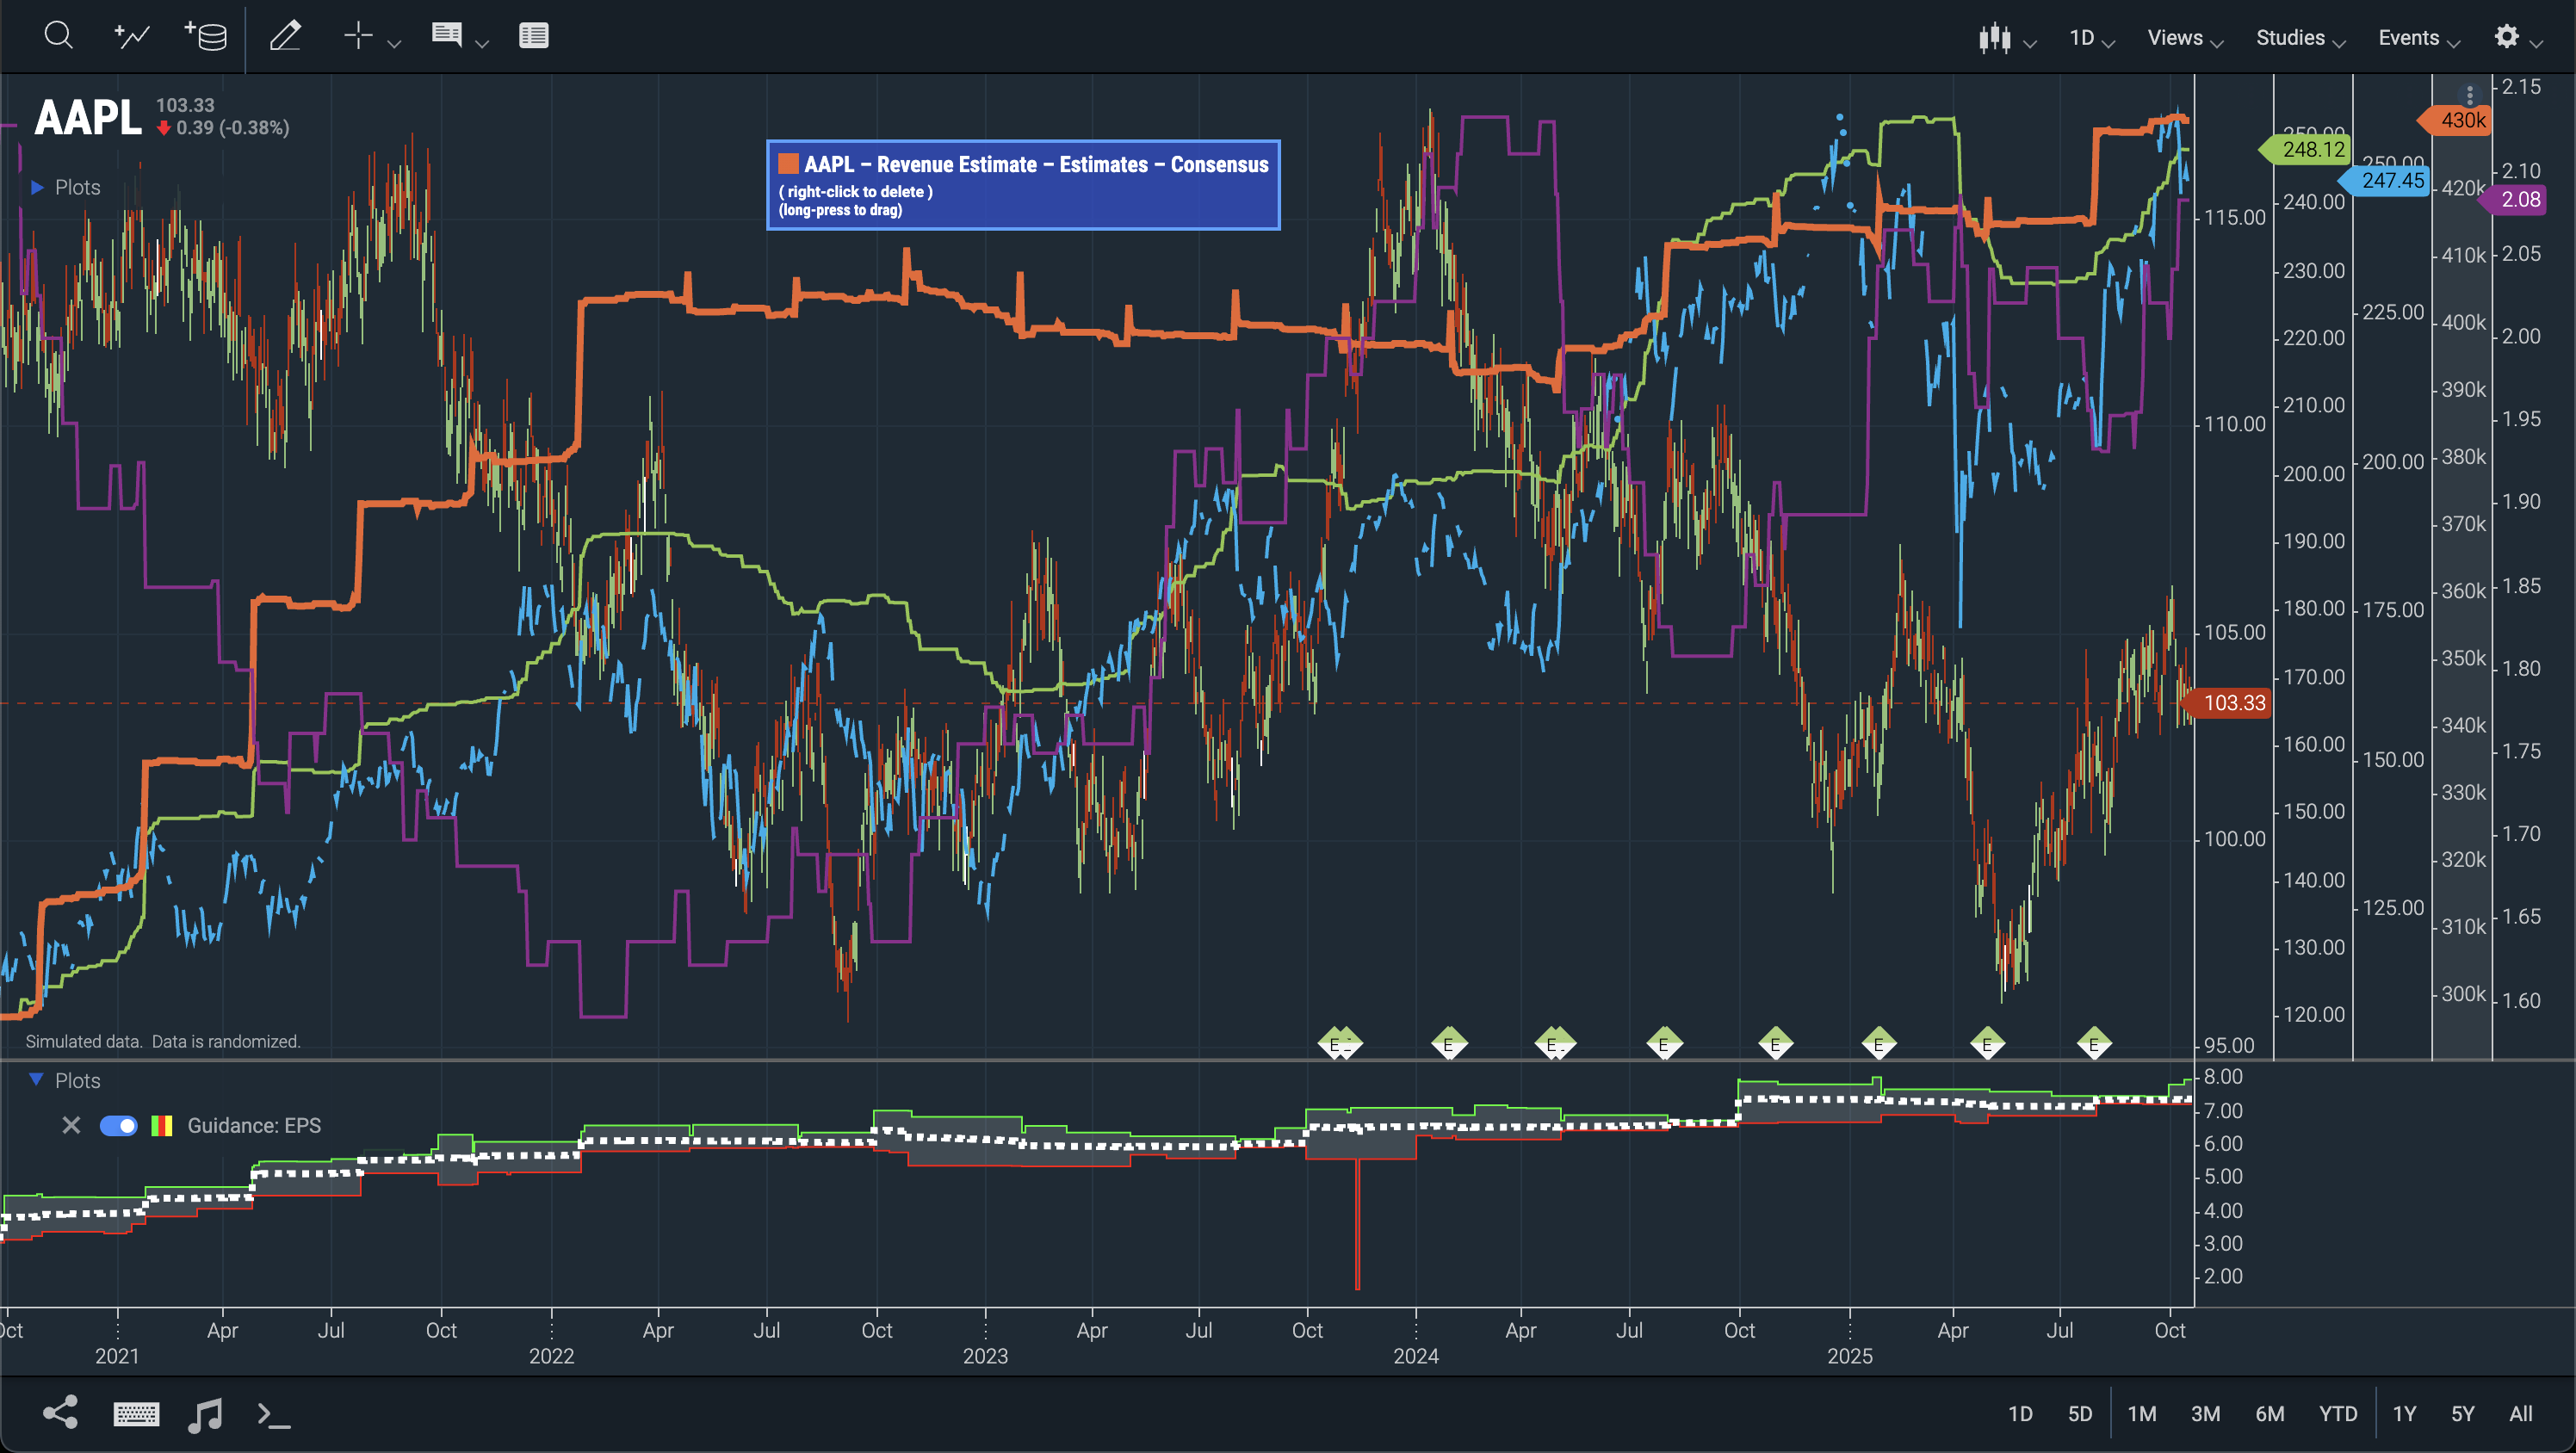
Task: Click the music note sound icon
Action: pyautogui.click(x=206, y=1413)
